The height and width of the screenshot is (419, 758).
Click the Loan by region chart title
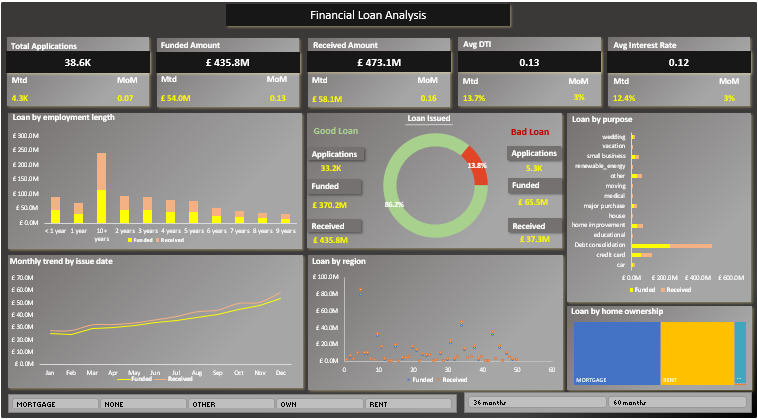(339, 261)
